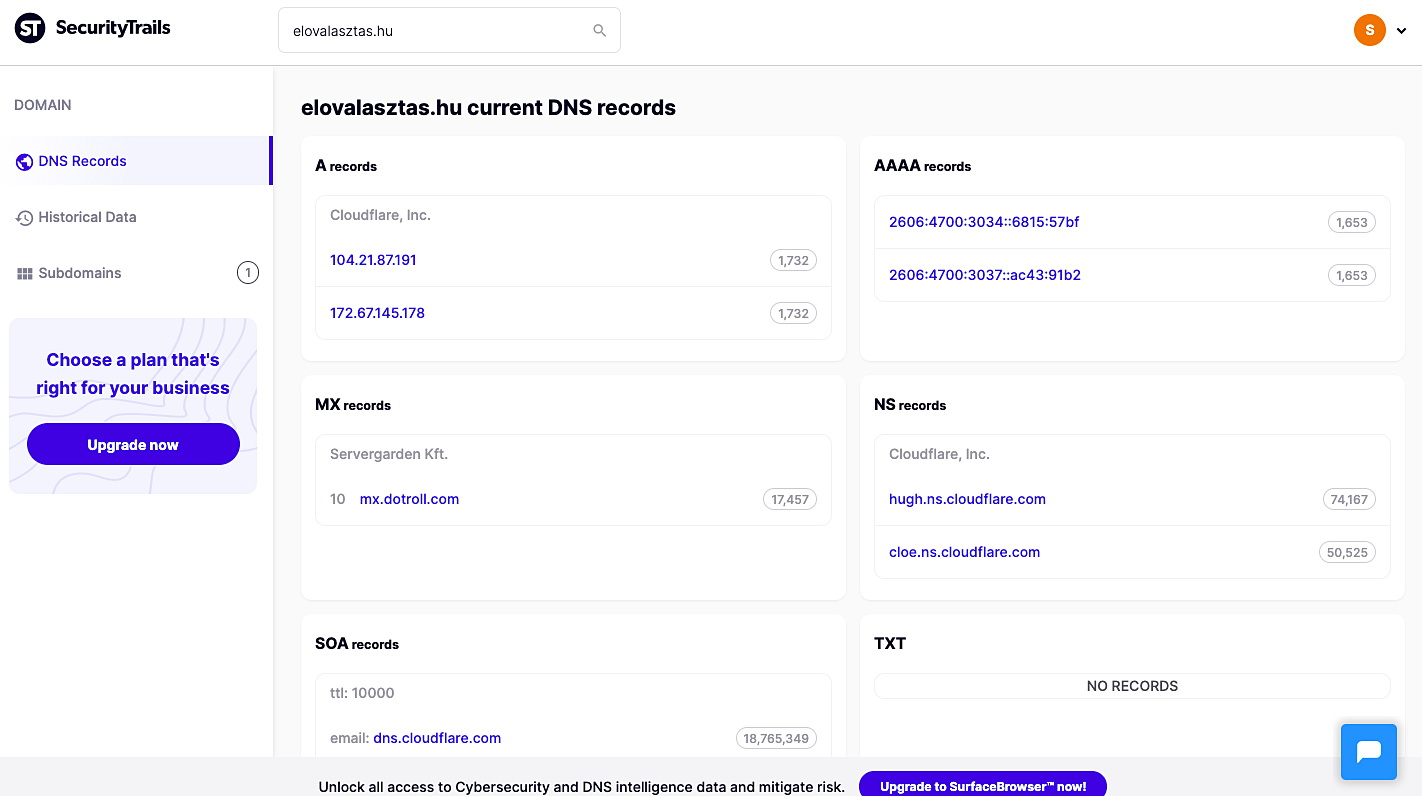Click the AAAA records heading

(922, 166)
